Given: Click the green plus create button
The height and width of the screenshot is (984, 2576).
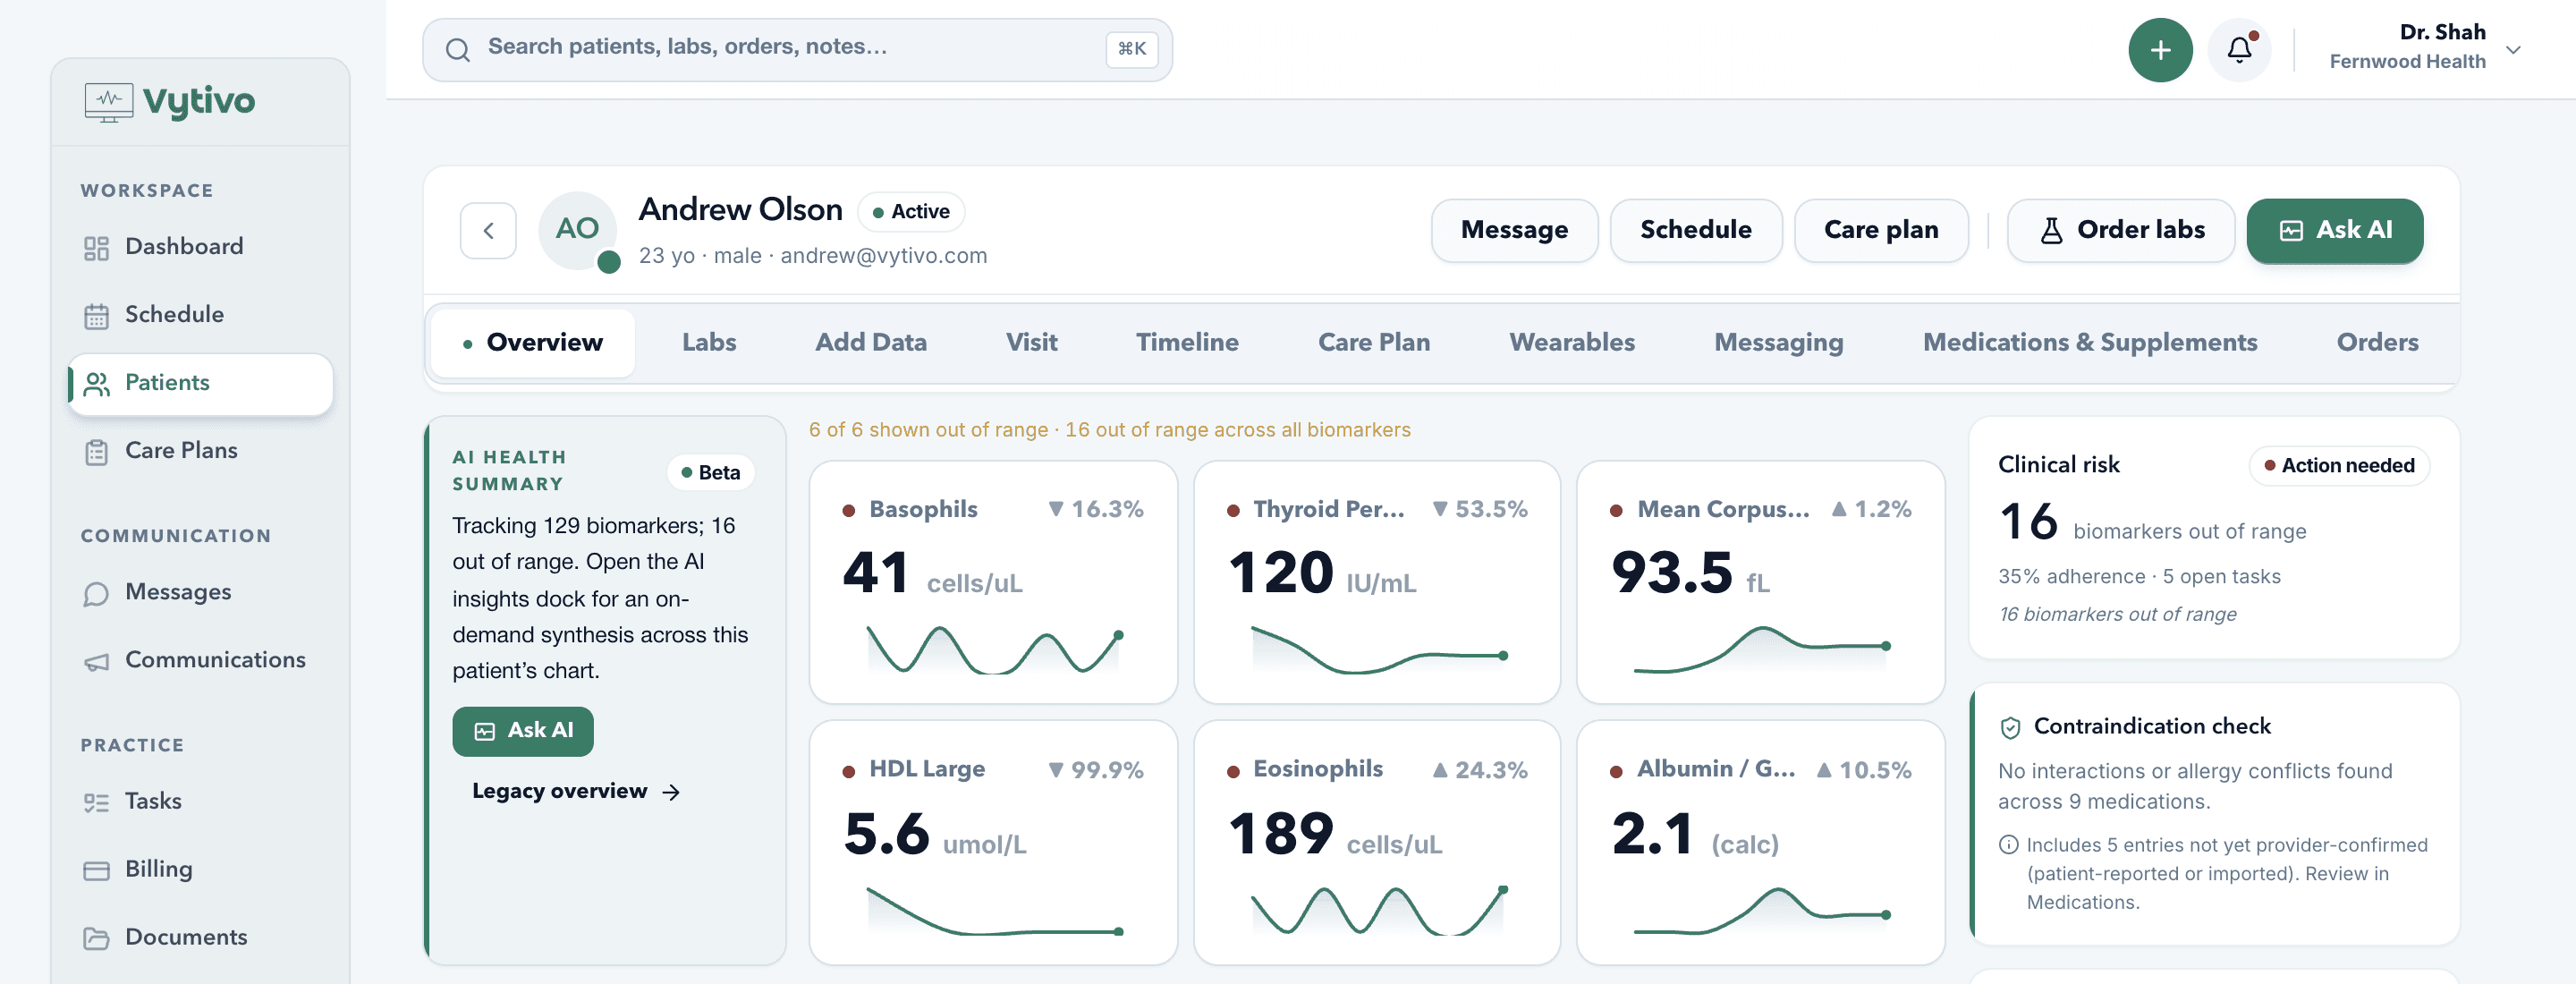Looking at the screenshot, I should click(x=2160, y=50).
